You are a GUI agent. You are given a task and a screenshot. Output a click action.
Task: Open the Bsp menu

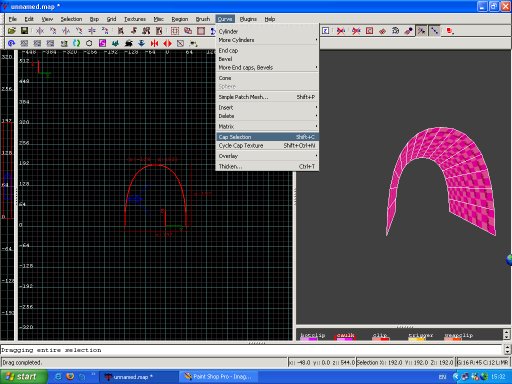pyautogui.click(x=94, y=19)
